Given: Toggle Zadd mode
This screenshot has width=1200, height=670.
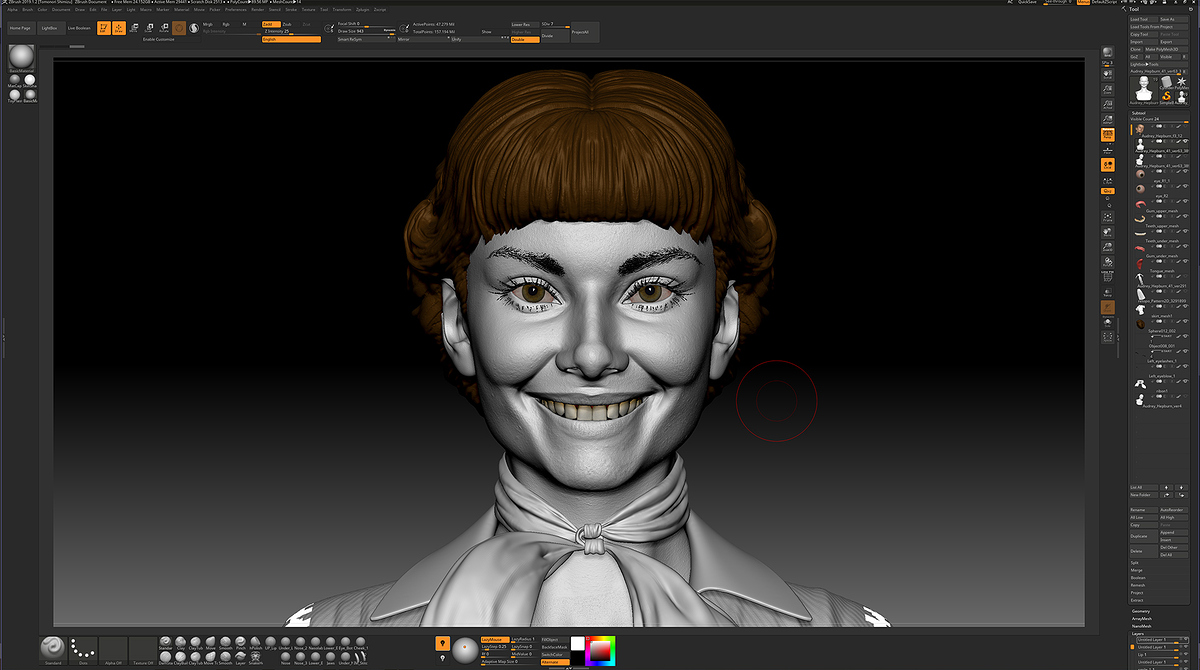Looking at the screenshot, I should tap(271, 23).
